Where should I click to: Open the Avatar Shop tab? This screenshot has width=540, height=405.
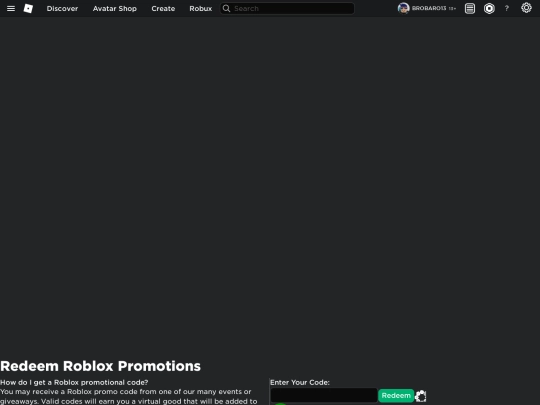[115, 9]
